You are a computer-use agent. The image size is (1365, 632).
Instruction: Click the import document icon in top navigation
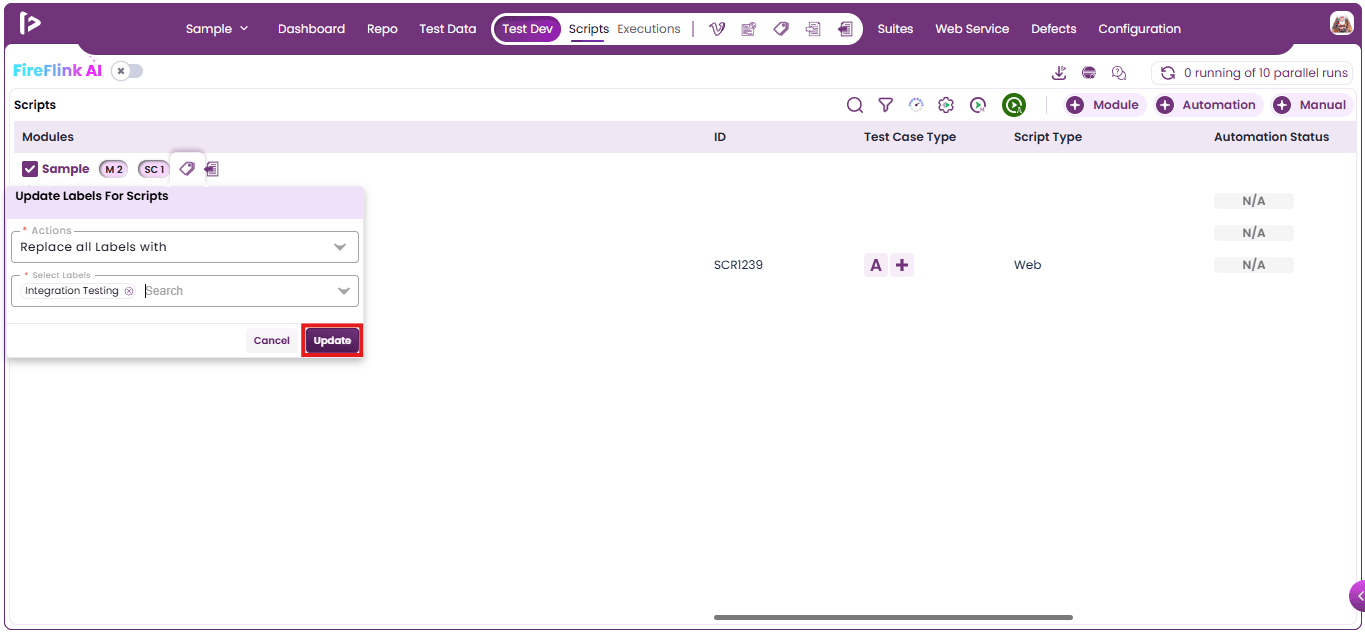click(813, 29)
